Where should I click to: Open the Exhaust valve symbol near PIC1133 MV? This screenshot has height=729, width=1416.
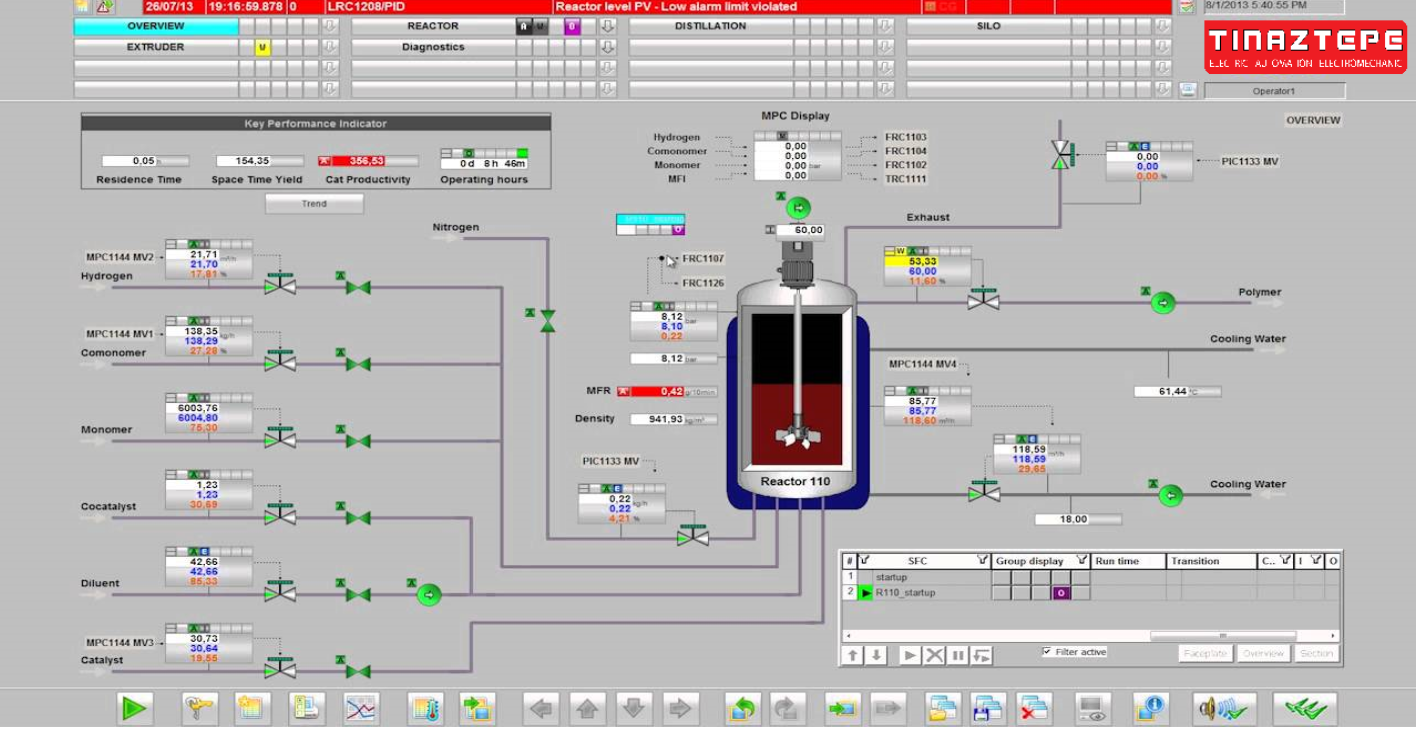click(x=1060, y=156)
